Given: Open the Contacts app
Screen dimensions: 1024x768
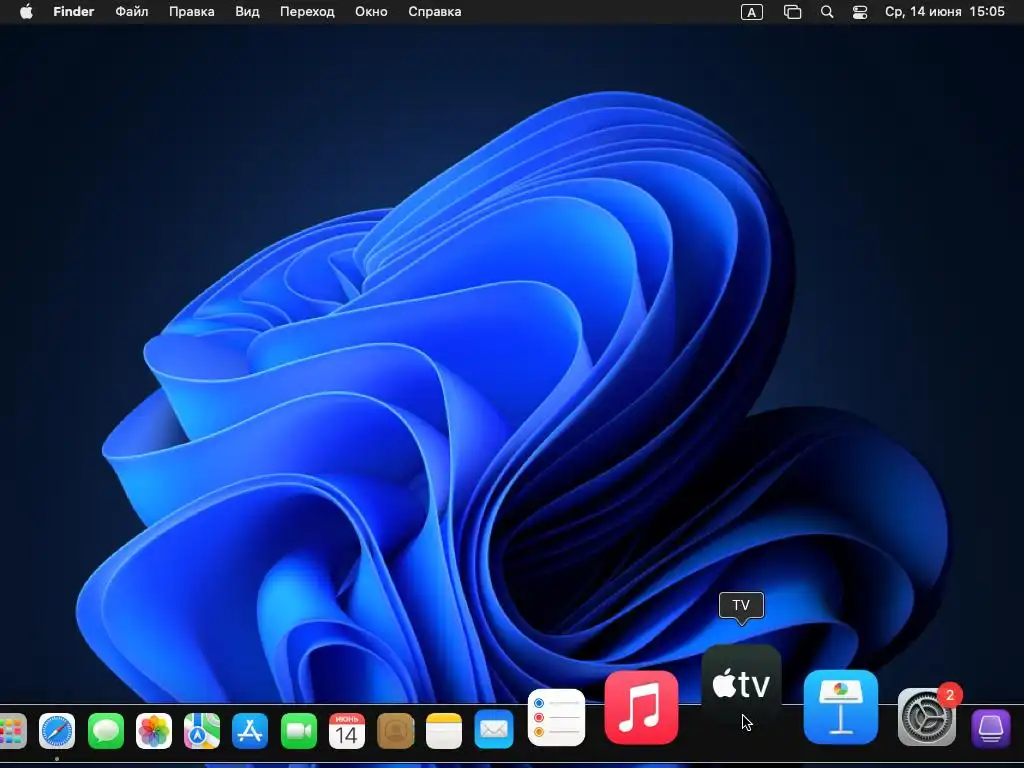Looking at the screenshot, I should tap(396, 730).
